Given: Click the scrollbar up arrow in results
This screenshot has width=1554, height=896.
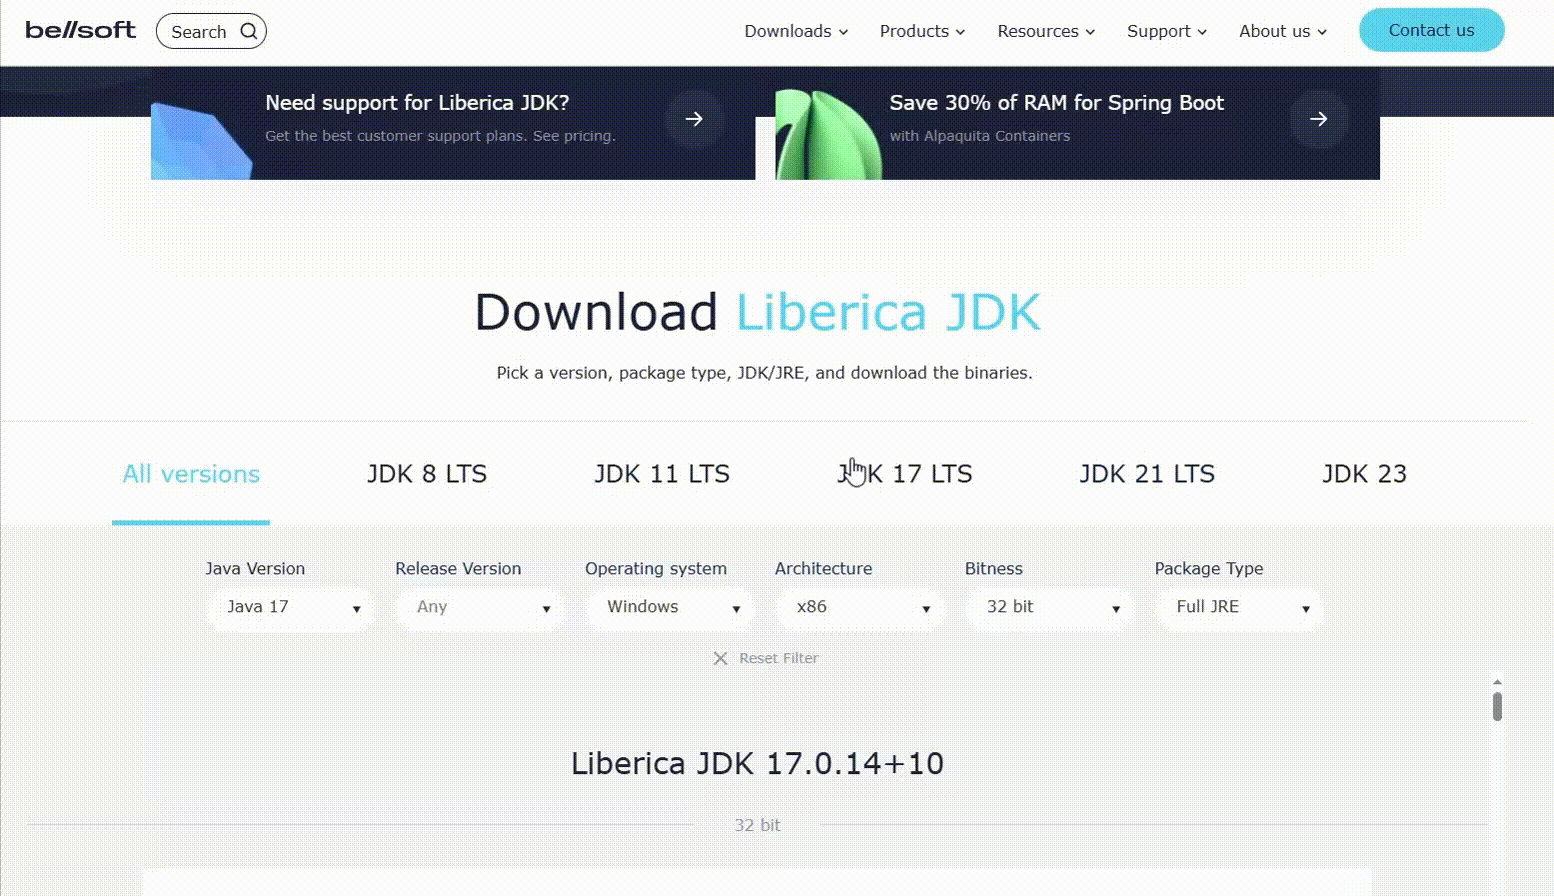Looking at the screenshot, I should [1497, 682].
